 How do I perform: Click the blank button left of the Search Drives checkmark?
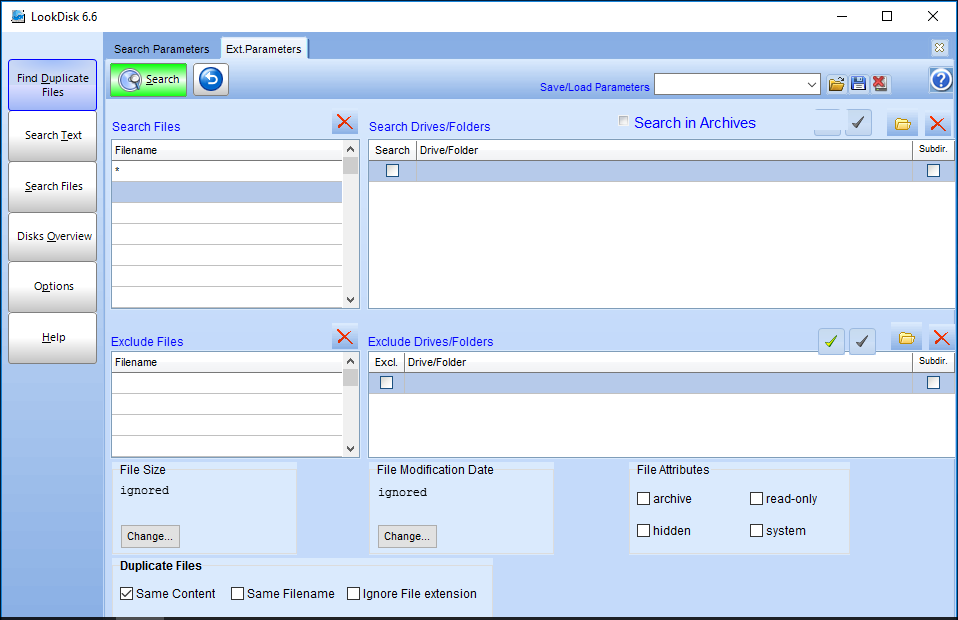[827, 123]
